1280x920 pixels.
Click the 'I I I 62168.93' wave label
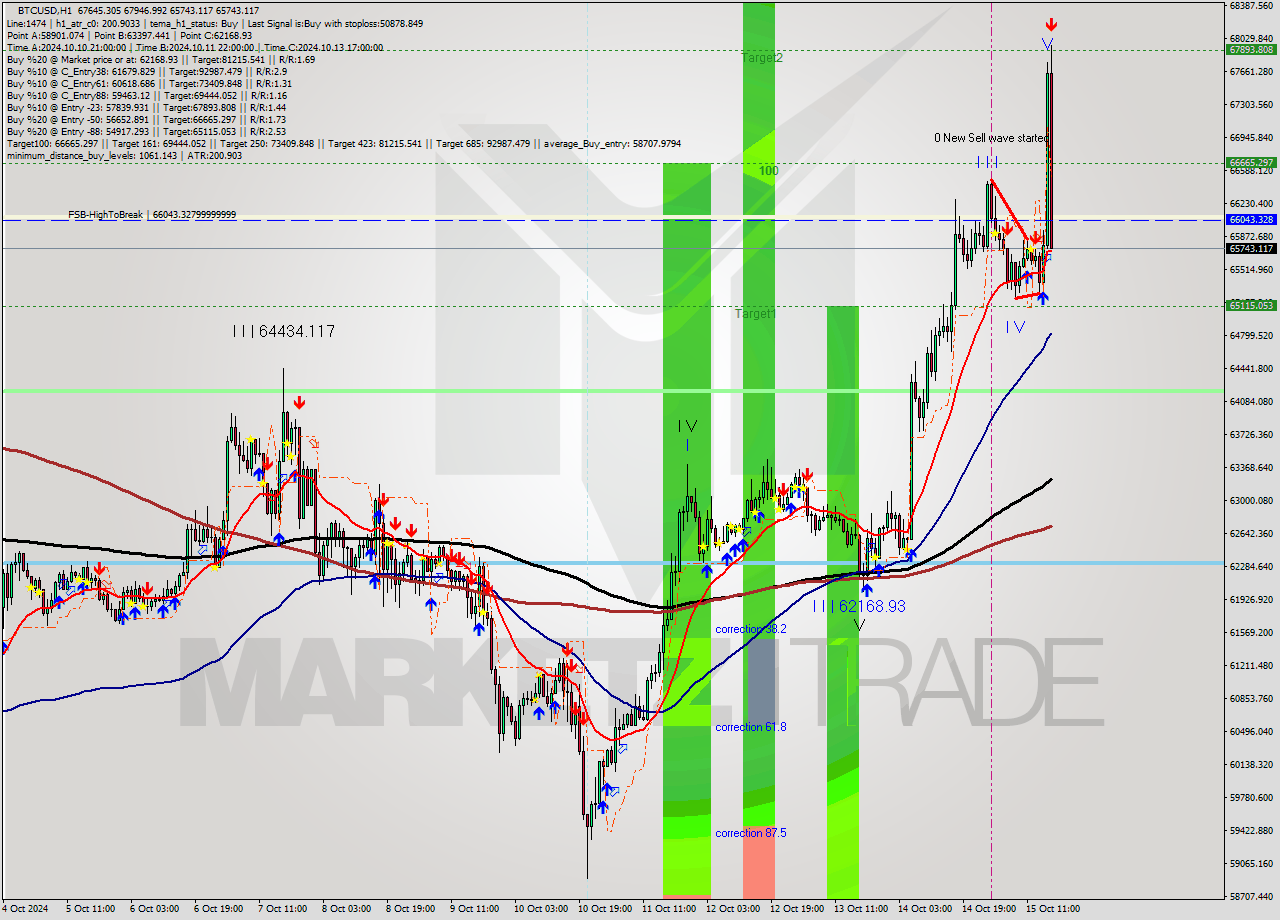(x=859, y=605)
